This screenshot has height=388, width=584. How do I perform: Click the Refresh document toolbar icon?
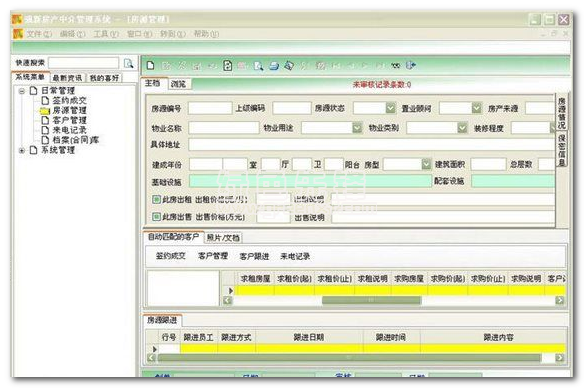[x=228, y=66]
